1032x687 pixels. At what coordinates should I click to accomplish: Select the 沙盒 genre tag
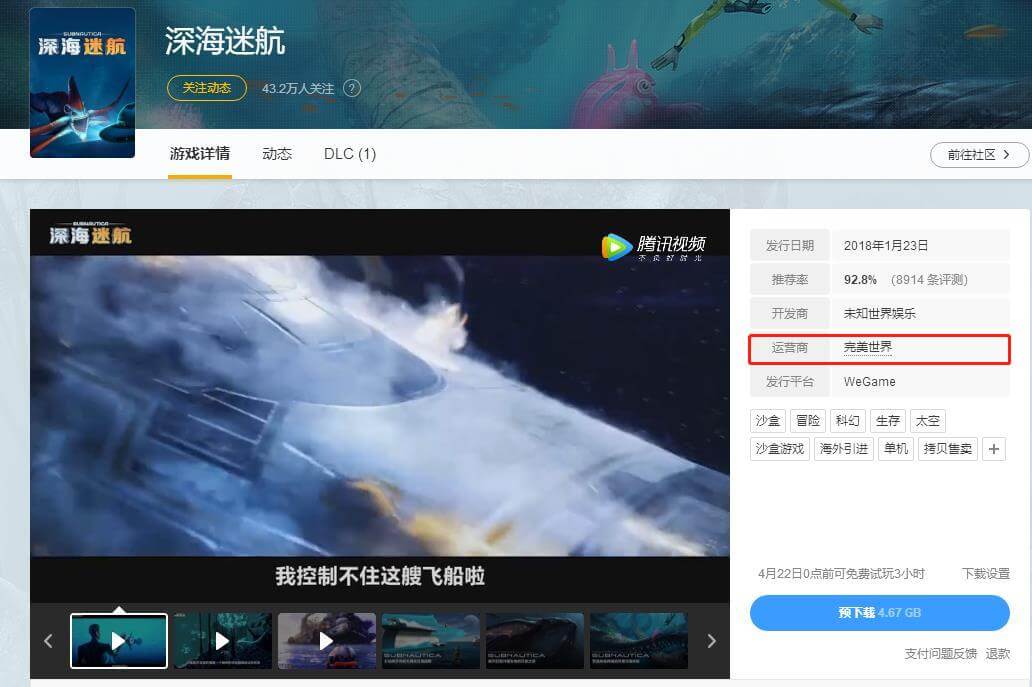(766, 421)
